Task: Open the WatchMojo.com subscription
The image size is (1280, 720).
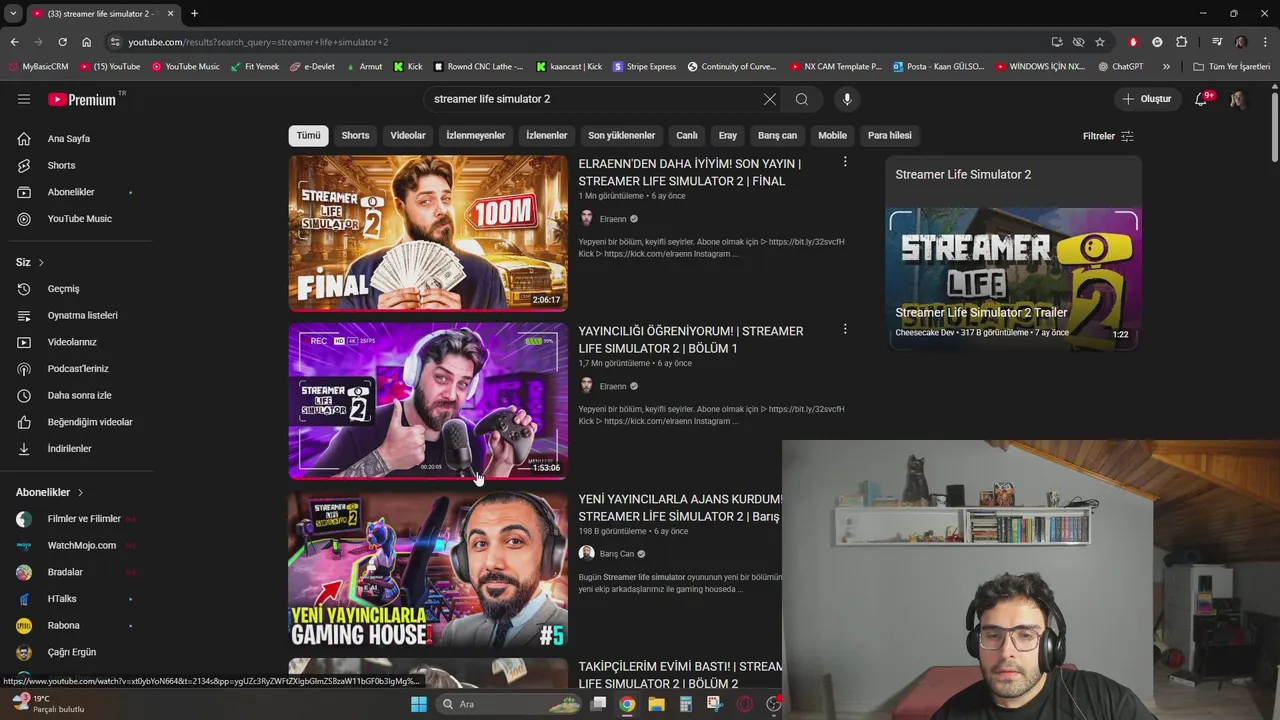Action: [x=82, y=546]
